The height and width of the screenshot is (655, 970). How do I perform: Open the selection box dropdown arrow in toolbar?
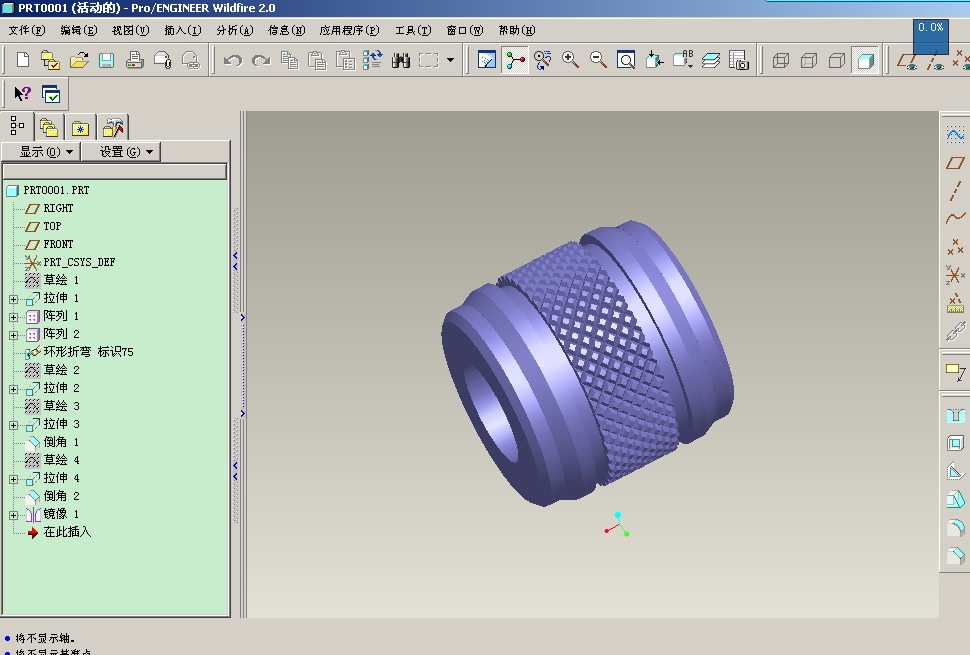click(x=450, y=60)
